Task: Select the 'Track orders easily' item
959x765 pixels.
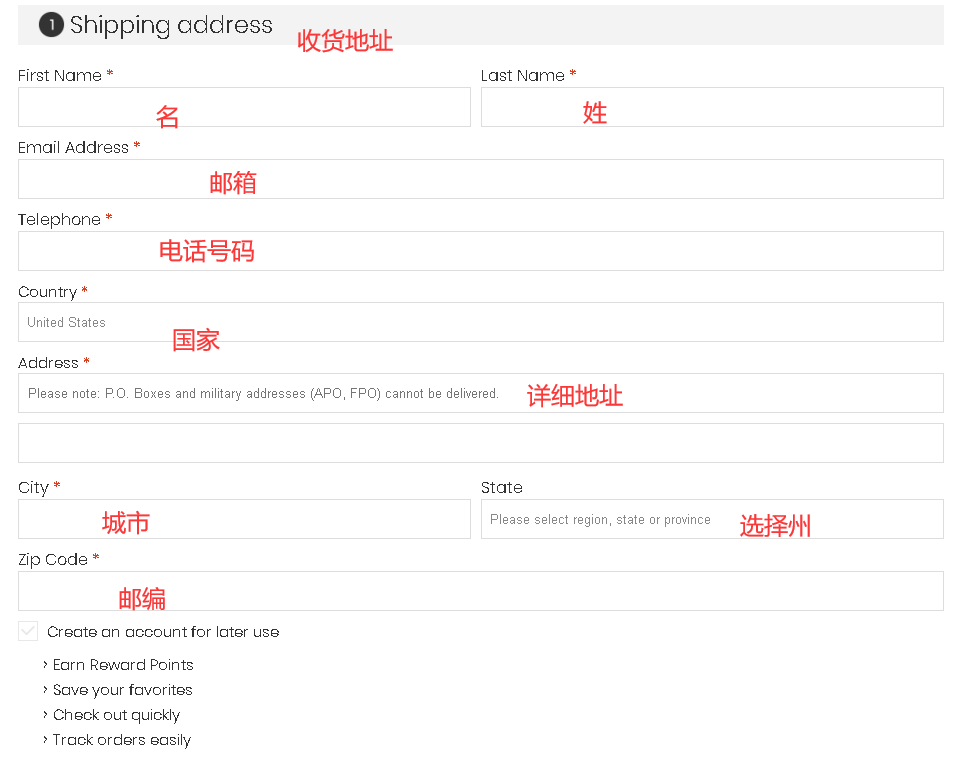Action: click(121, 740)
